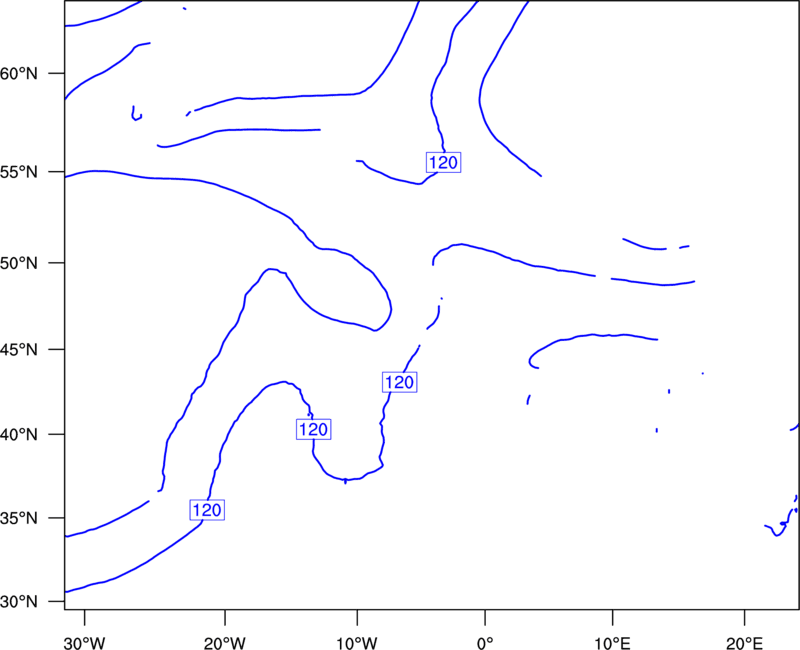The height and width of the screenshot is (650, 800).
Task: Click the 55°N latitude axis label
Action: click(x=19, y=172)
